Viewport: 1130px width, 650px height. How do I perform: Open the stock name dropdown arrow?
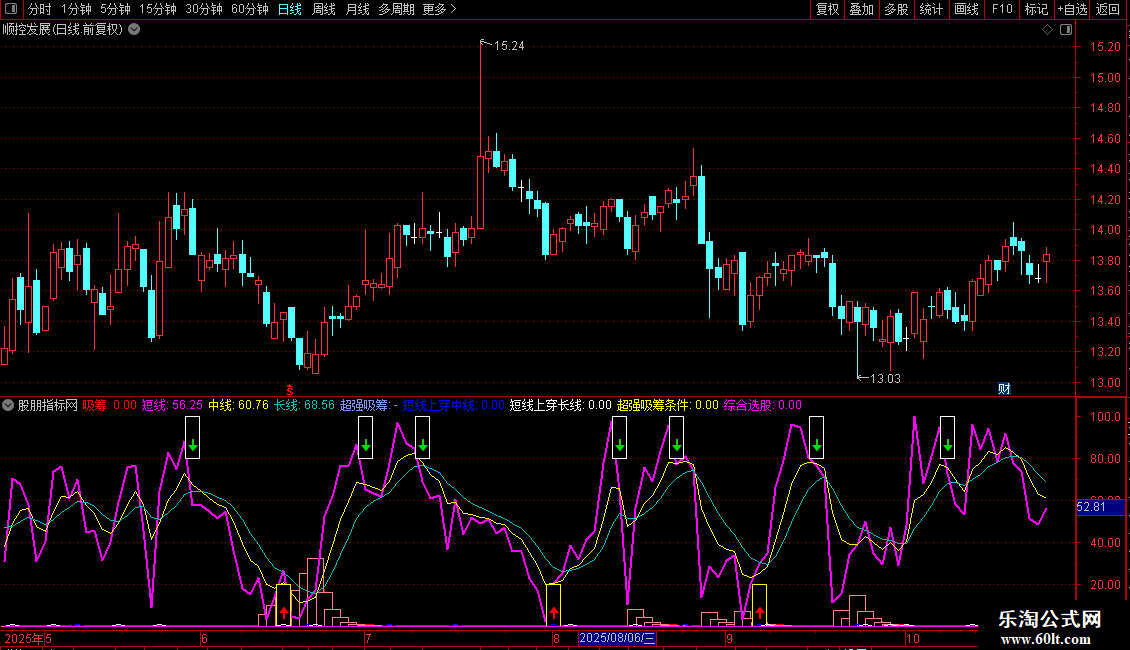tap(134, 29)
